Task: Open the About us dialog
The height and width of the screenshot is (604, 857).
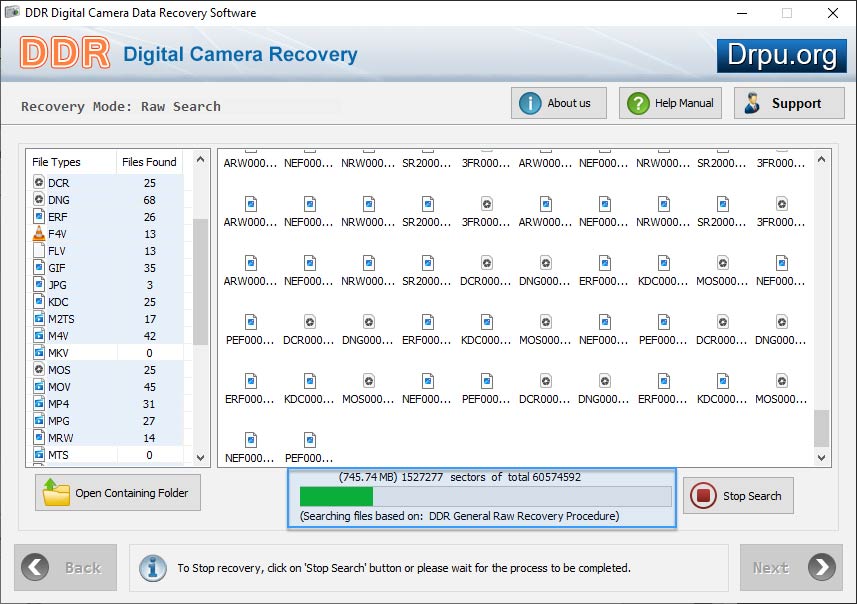Action: point(559,103)
